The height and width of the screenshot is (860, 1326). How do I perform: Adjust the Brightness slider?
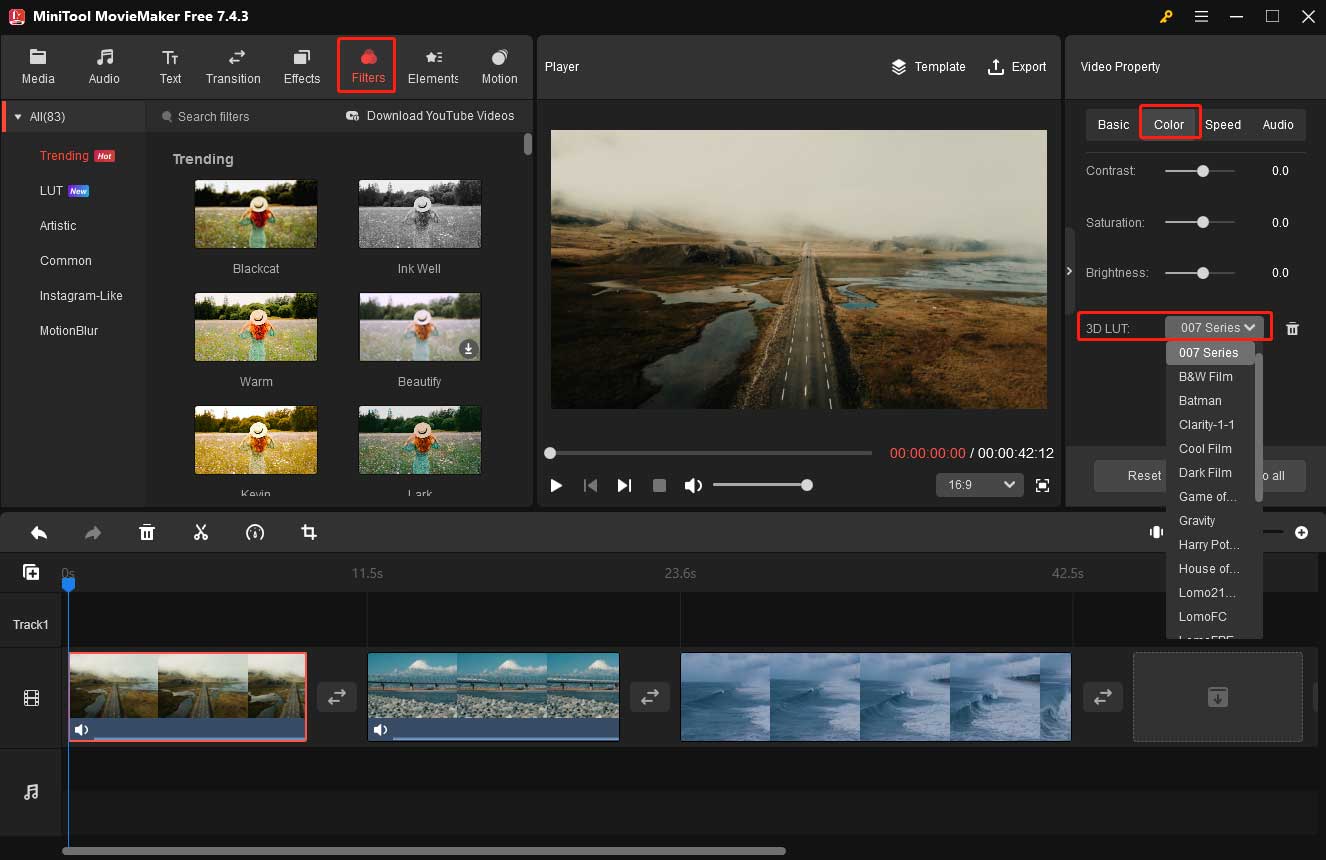[1200, 272]
